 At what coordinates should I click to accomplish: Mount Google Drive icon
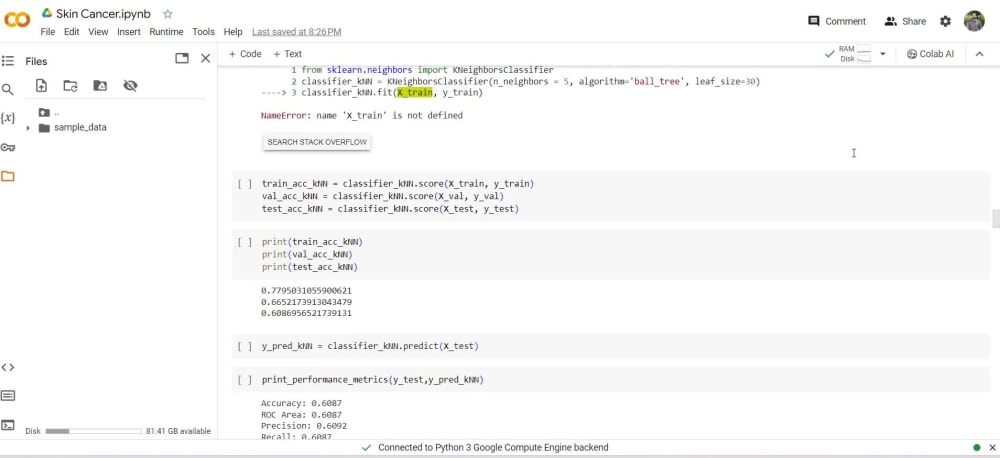[100, 85]
